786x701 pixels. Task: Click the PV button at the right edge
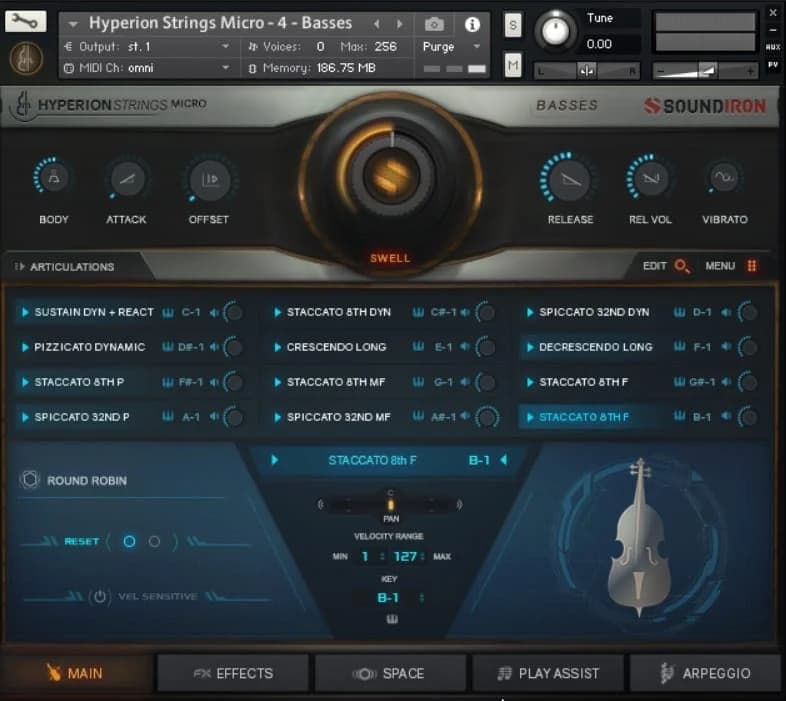(772, 65)
